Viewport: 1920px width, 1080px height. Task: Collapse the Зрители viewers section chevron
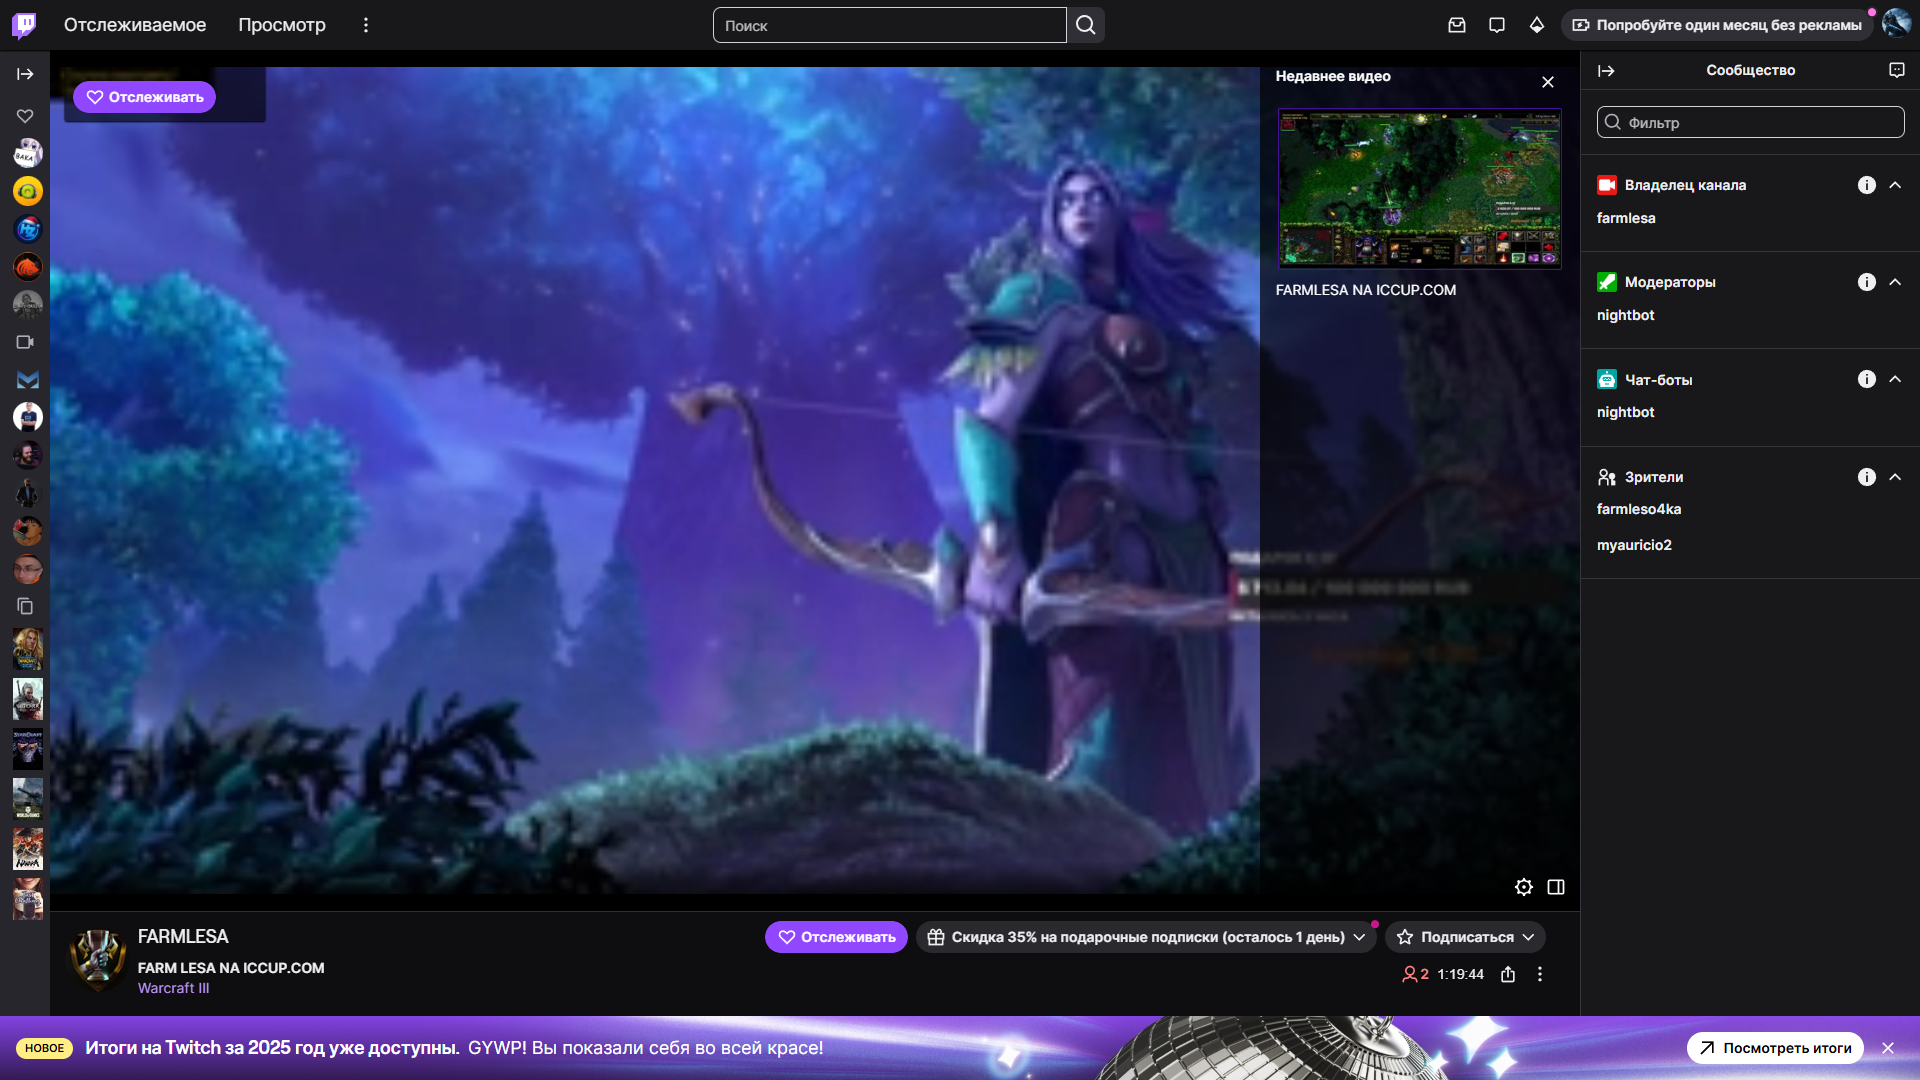click(1895, 477)
